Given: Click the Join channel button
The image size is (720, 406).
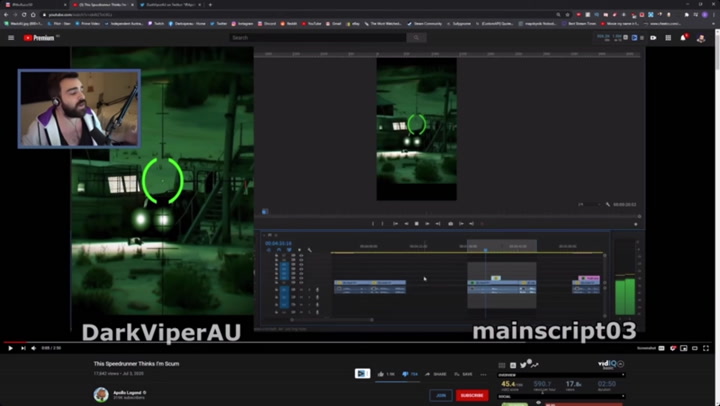Looking at the screenshot, I should tap(441, 395).
